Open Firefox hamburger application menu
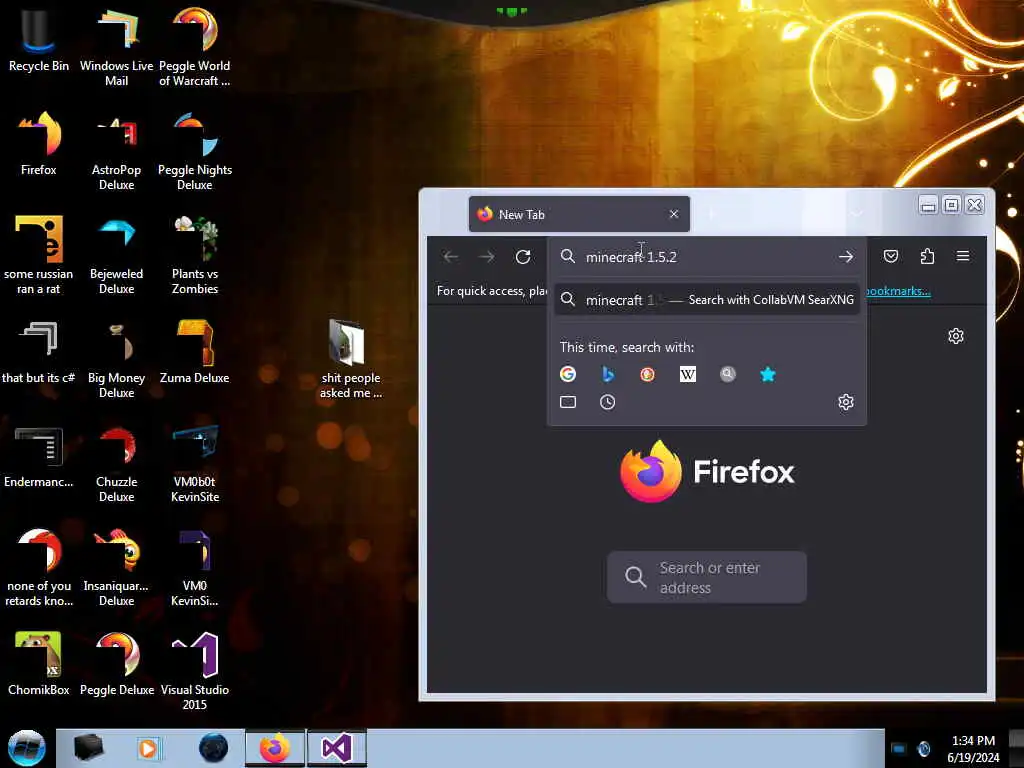 tap(963, 256)
